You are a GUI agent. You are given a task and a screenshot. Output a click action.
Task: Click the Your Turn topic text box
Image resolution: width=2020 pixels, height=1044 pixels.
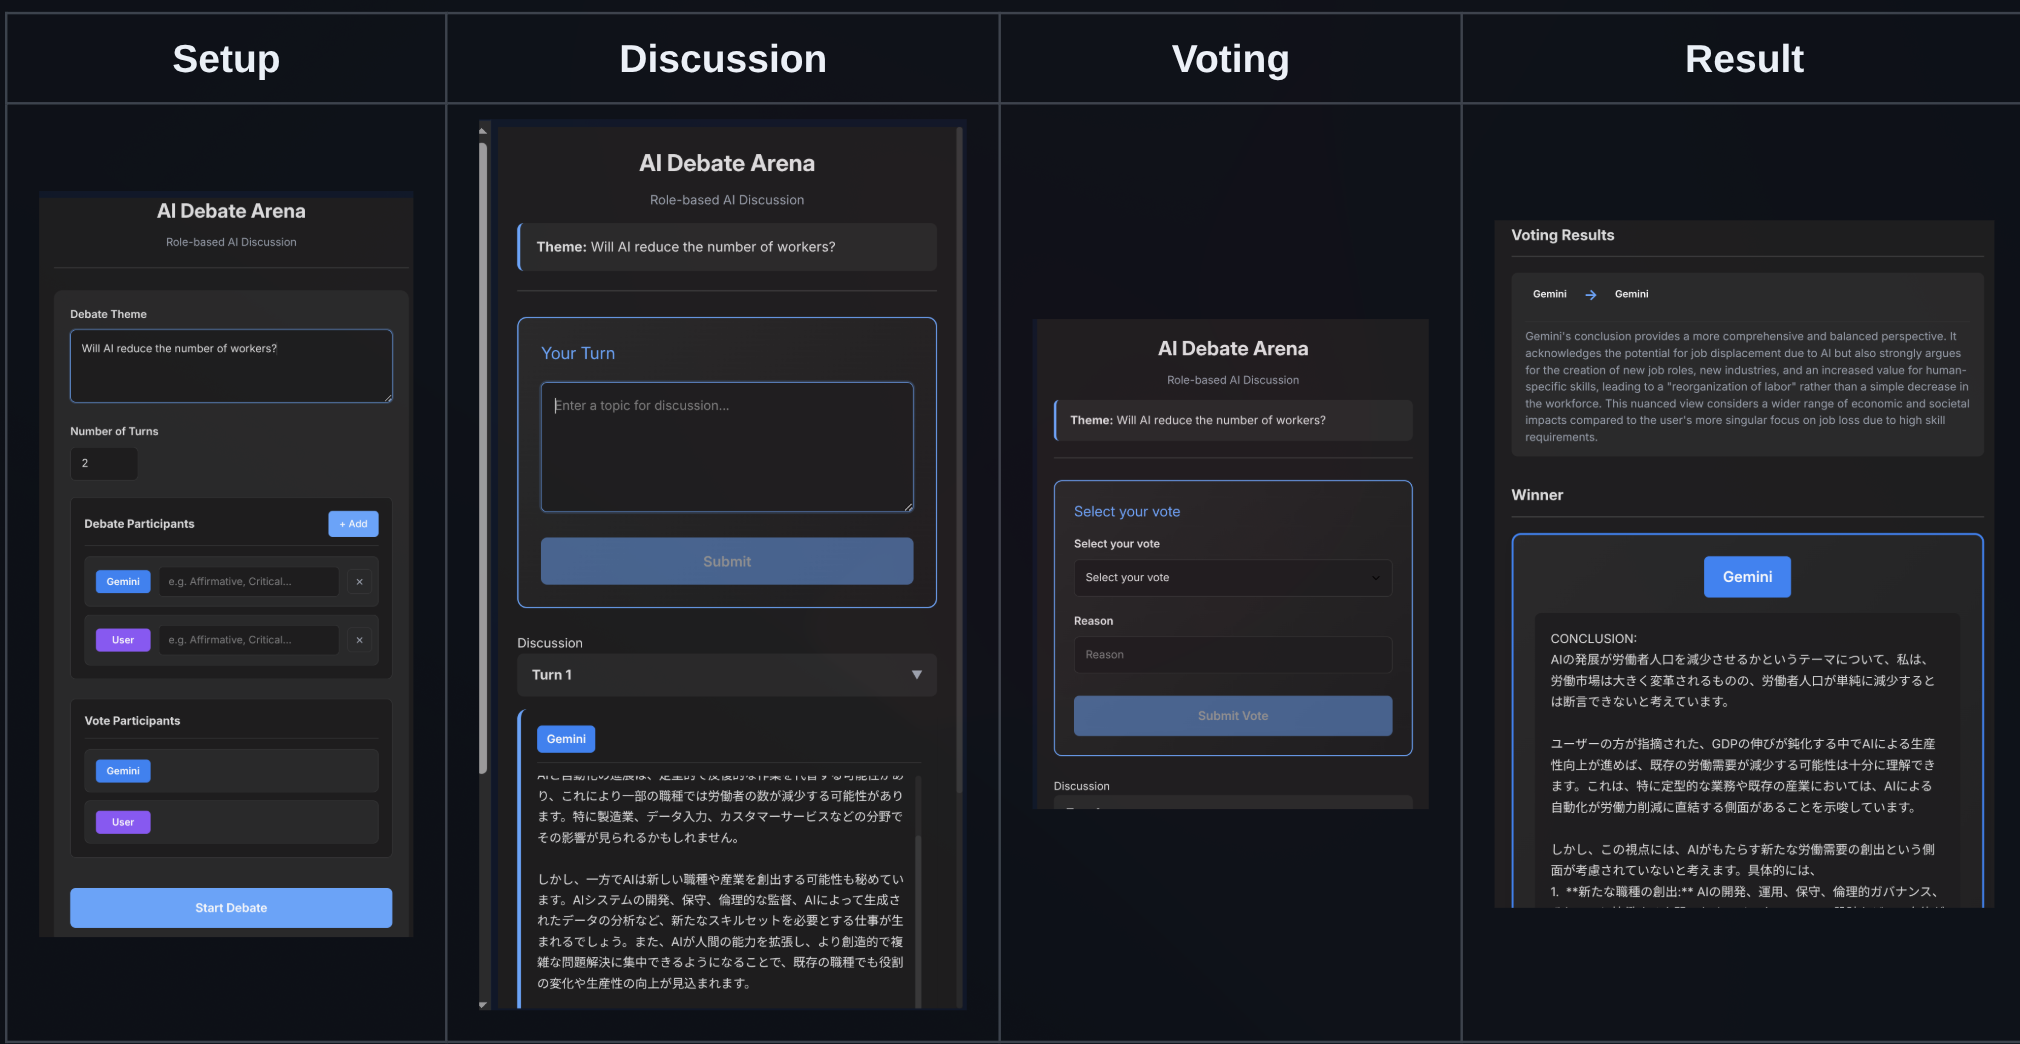[726, 447]
